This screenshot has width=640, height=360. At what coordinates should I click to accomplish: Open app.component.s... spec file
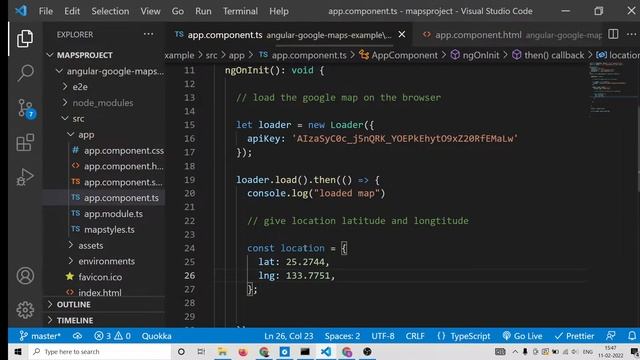pos(123,182)
